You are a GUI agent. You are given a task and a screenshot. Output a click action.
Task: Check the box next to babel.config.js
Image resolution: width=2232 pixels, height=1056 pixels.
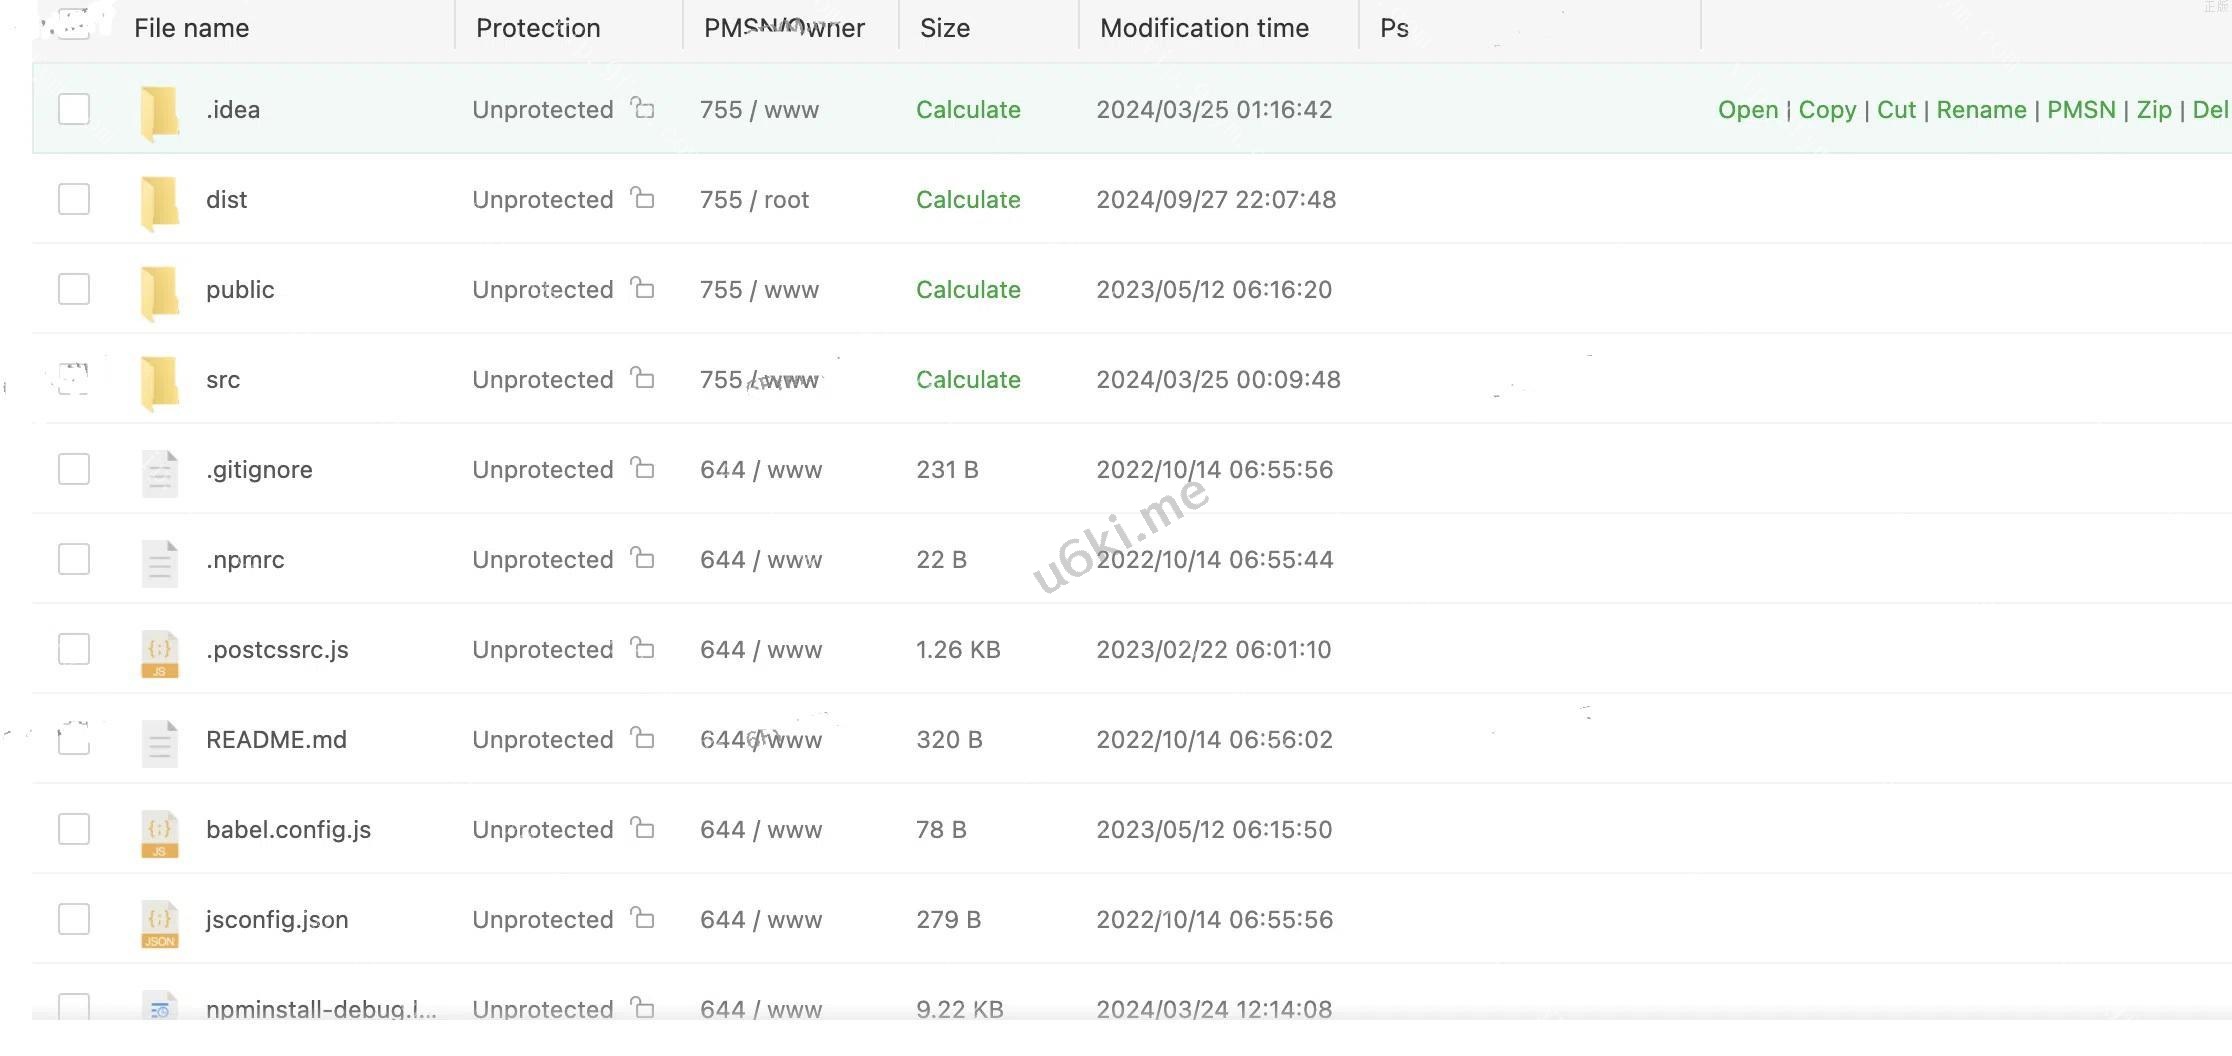tap(74, 829)
